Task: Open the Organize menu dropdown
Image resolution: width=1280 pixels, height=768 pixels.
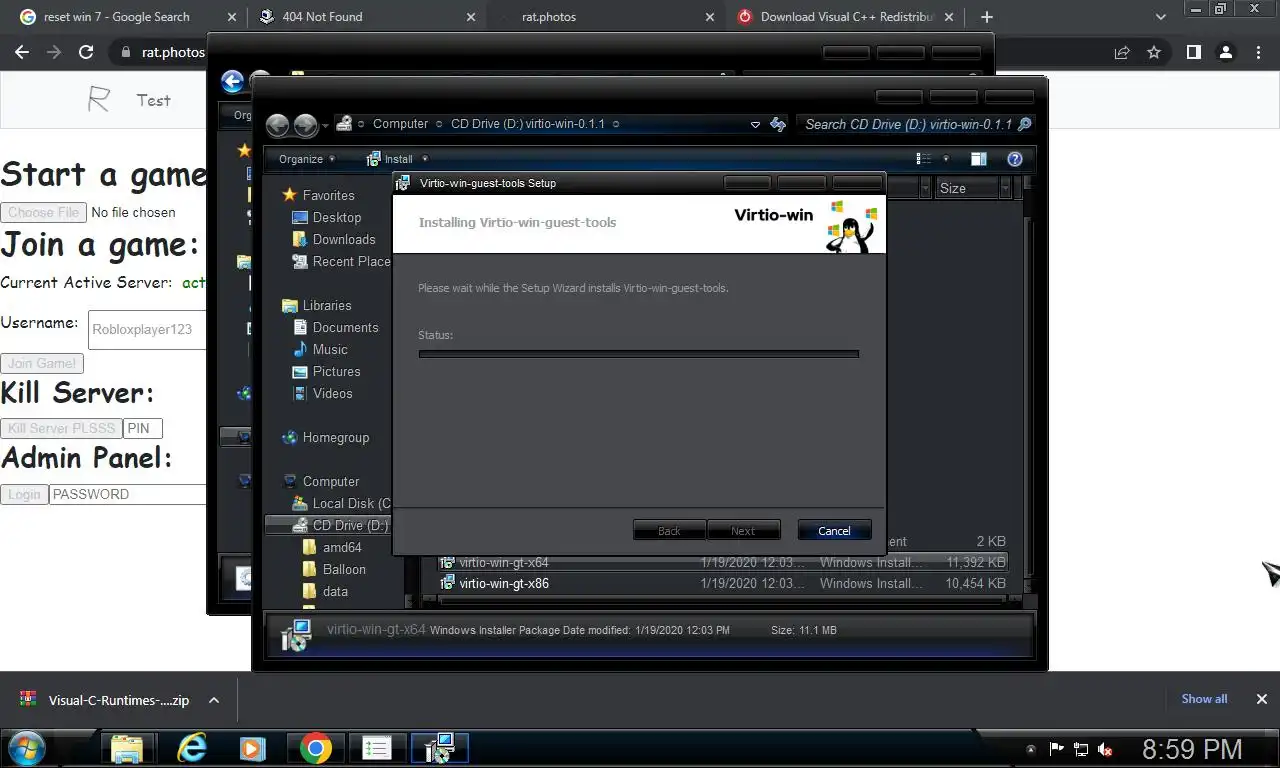Action: tap(307, 159)
